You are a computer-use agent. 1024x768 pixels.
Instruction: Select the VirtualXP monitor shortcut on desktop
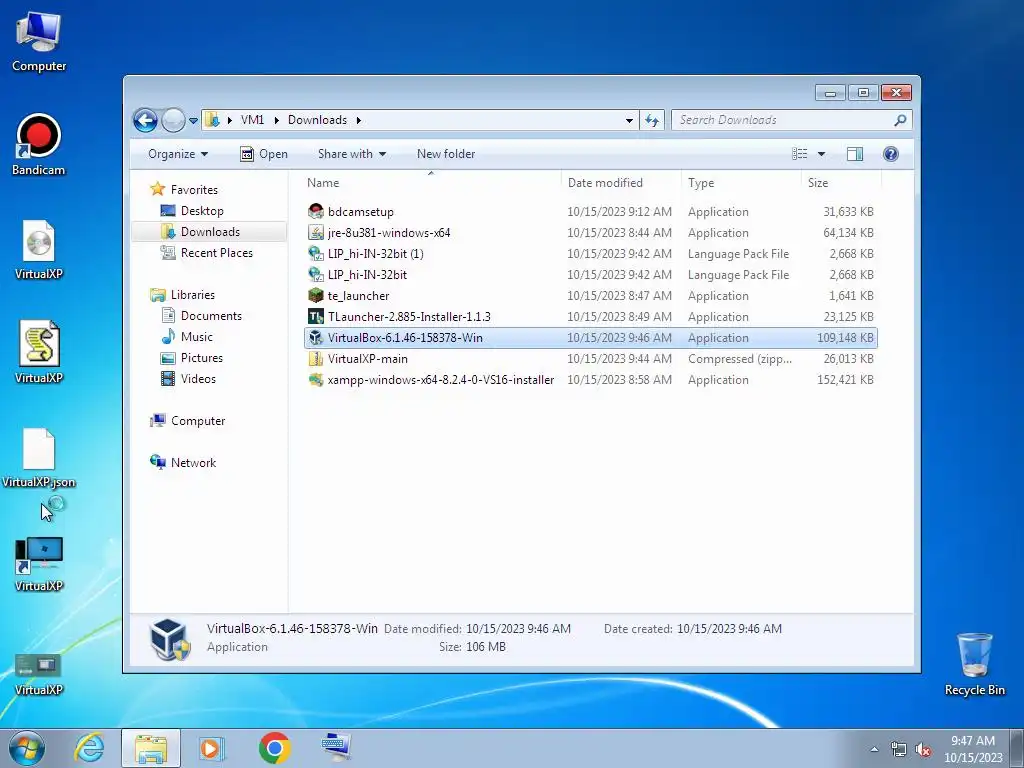pyautogui.click(x=39, y=563)
